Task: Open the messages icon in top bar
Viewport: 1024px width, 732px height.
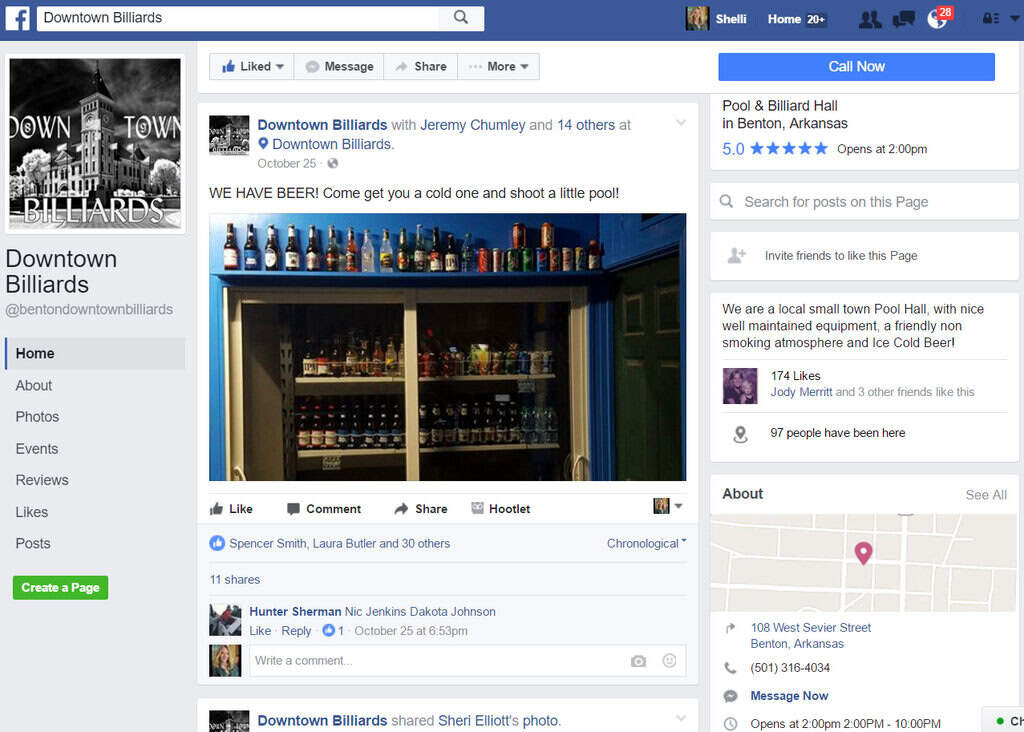Action: click(x=903, y=19)
